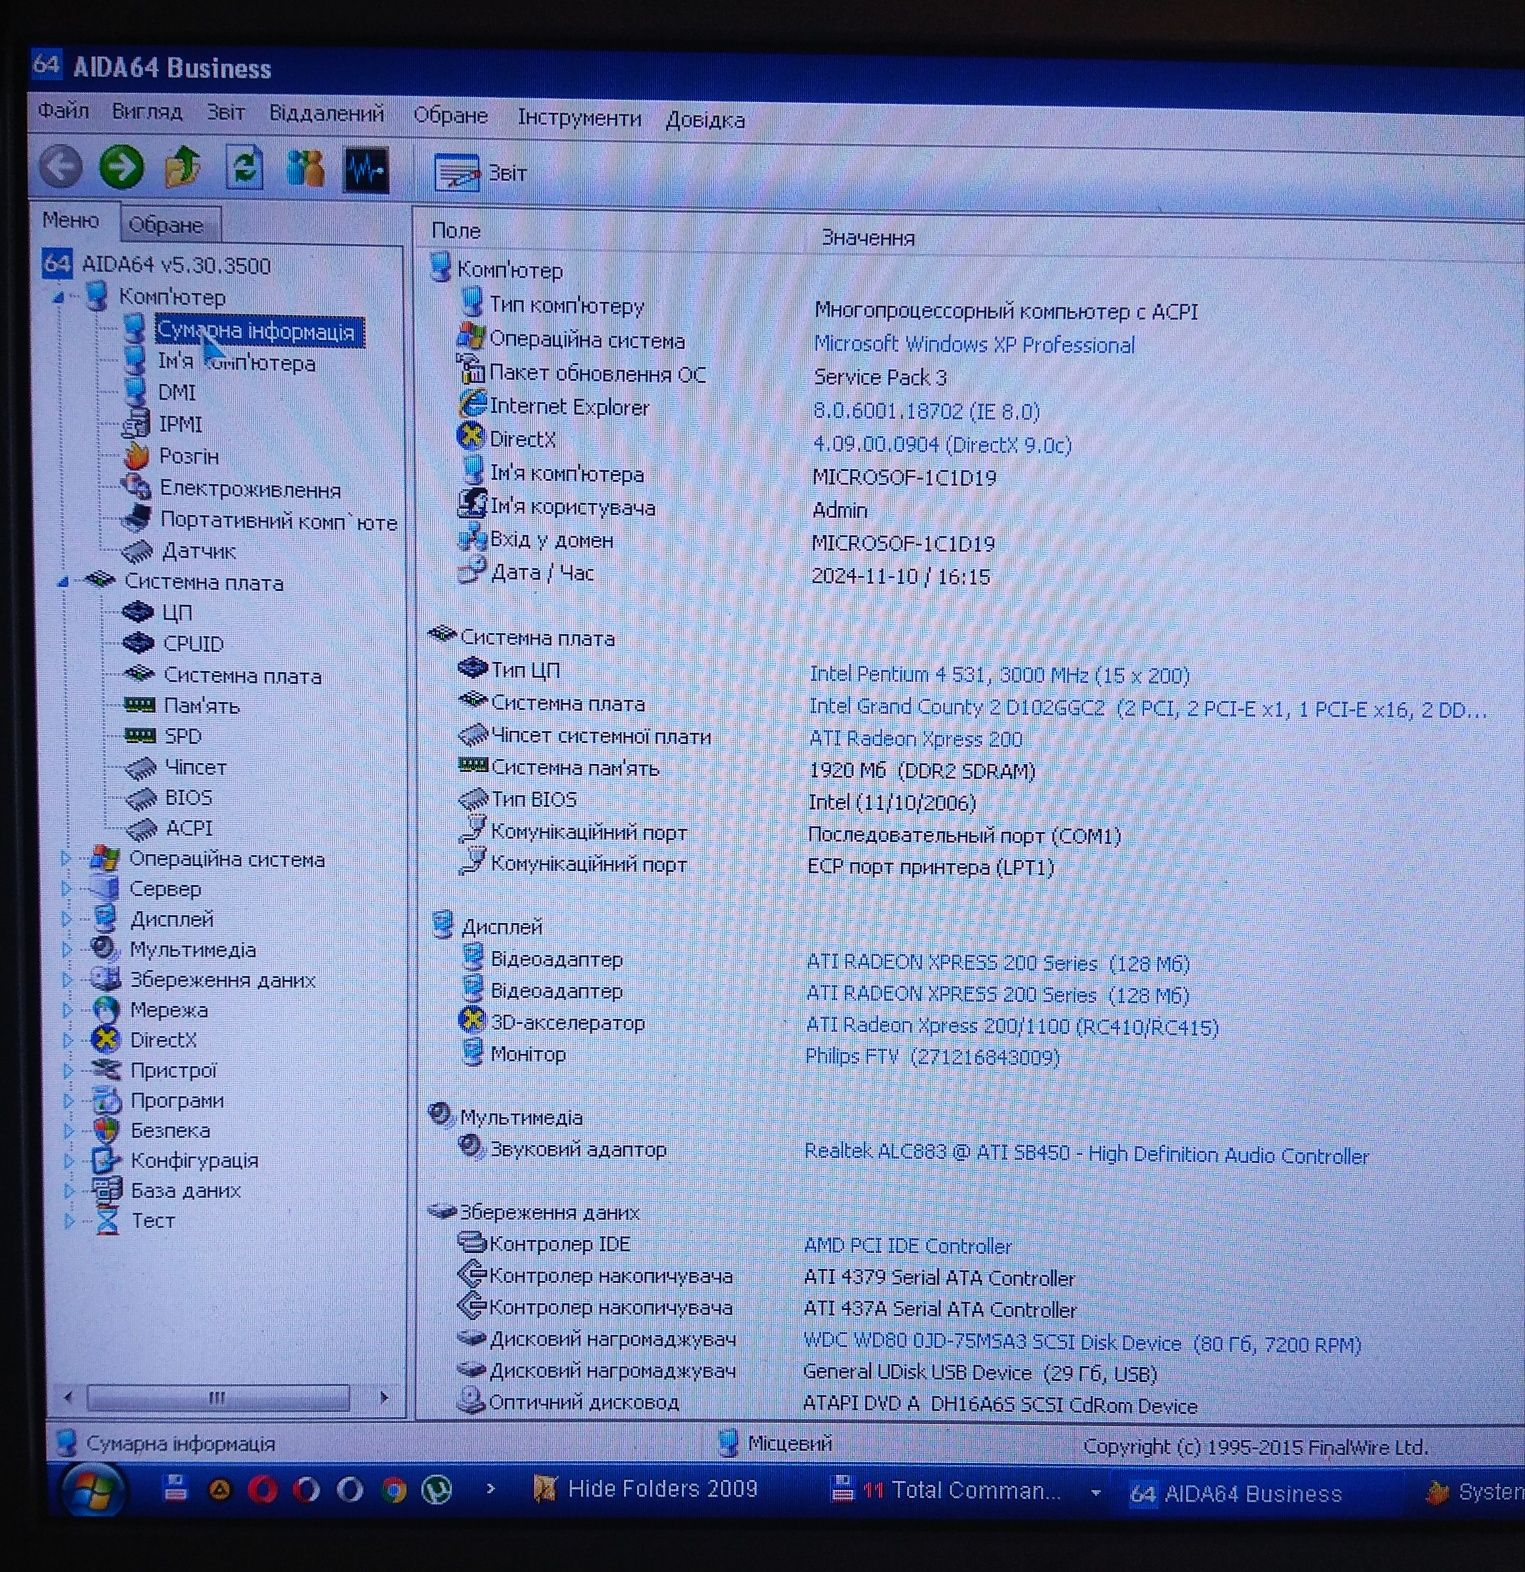
Task: Expand the Операційна система tree node
Action: pos(66,859)
